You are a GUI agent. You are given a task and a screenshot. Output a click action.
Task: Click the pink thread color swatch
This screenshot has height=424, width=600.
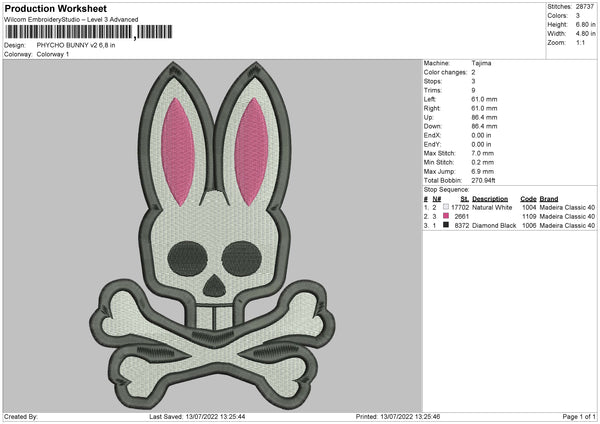coord(446,216)
